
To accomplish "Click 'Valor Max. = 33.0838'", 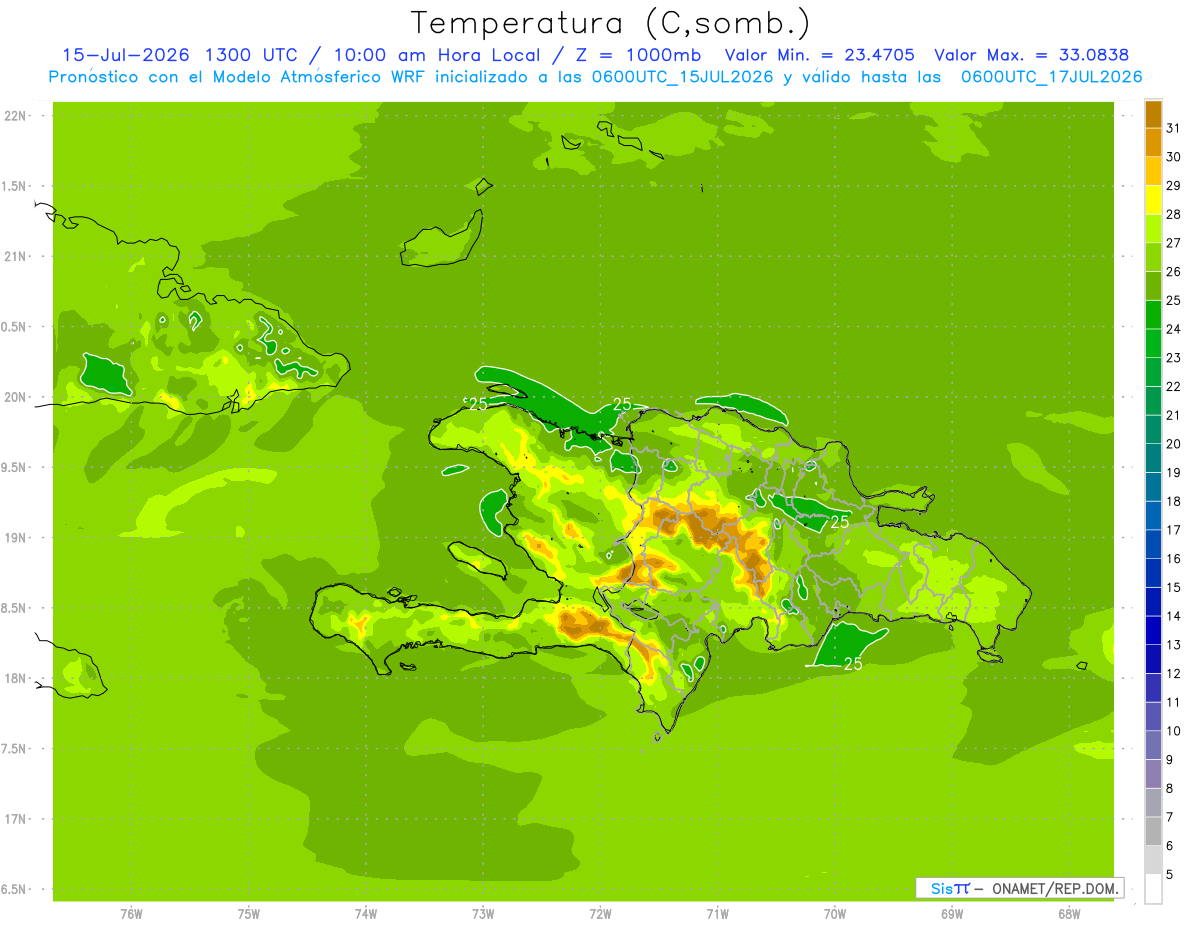I will coord(1033,55).
